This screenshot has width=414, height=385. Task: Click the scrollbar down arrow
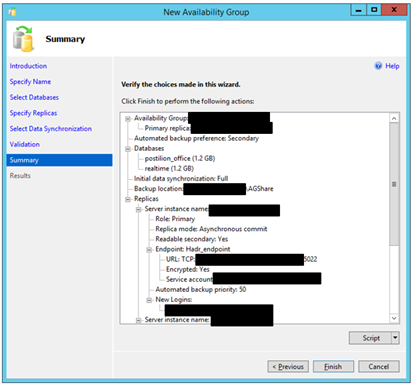coord(394,318)
